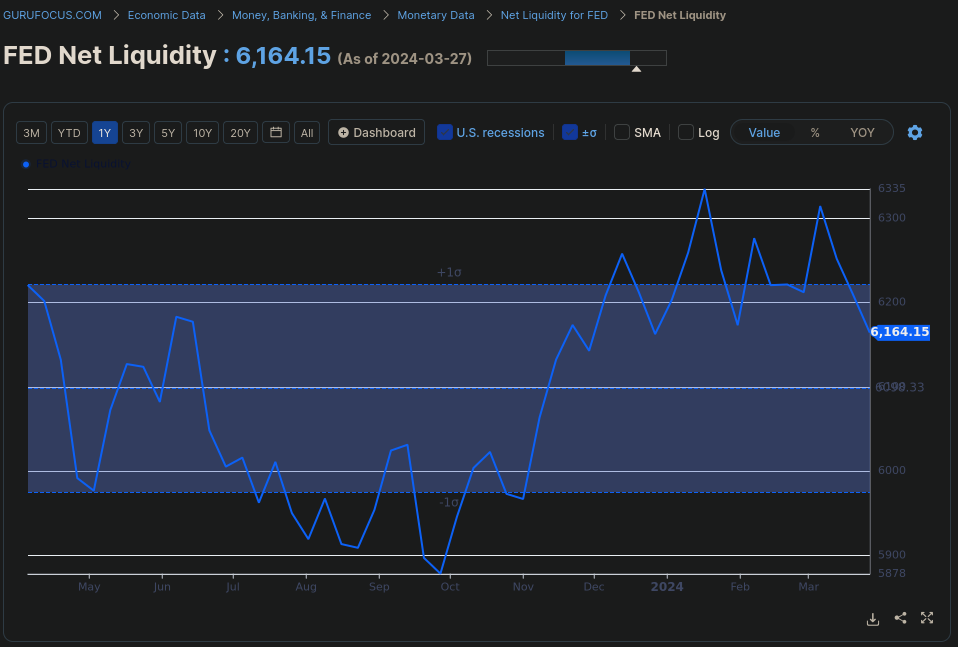958x647 pixels.
Task: Click the GURUFOCUS.COM home link
Action: (x=52, y=15)
